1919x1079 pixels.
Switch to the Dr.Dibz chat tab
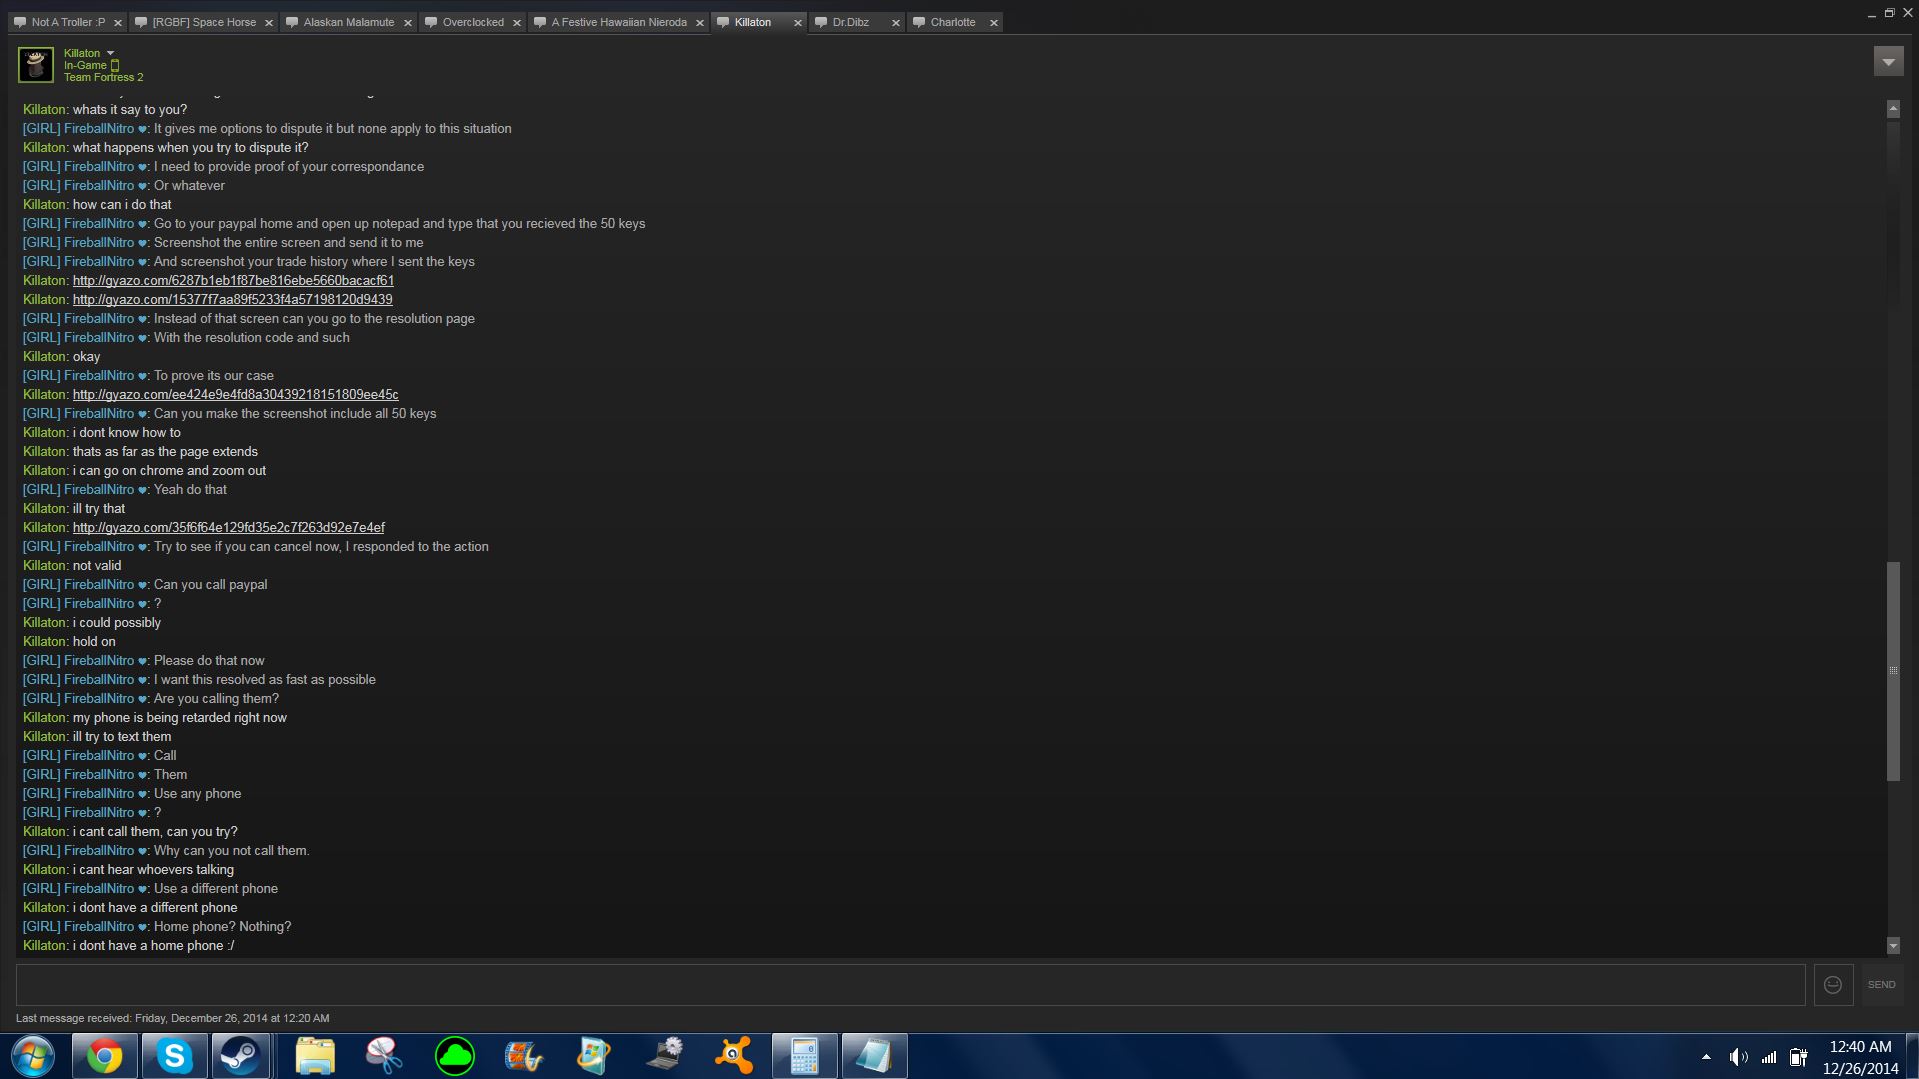(850, 22)
